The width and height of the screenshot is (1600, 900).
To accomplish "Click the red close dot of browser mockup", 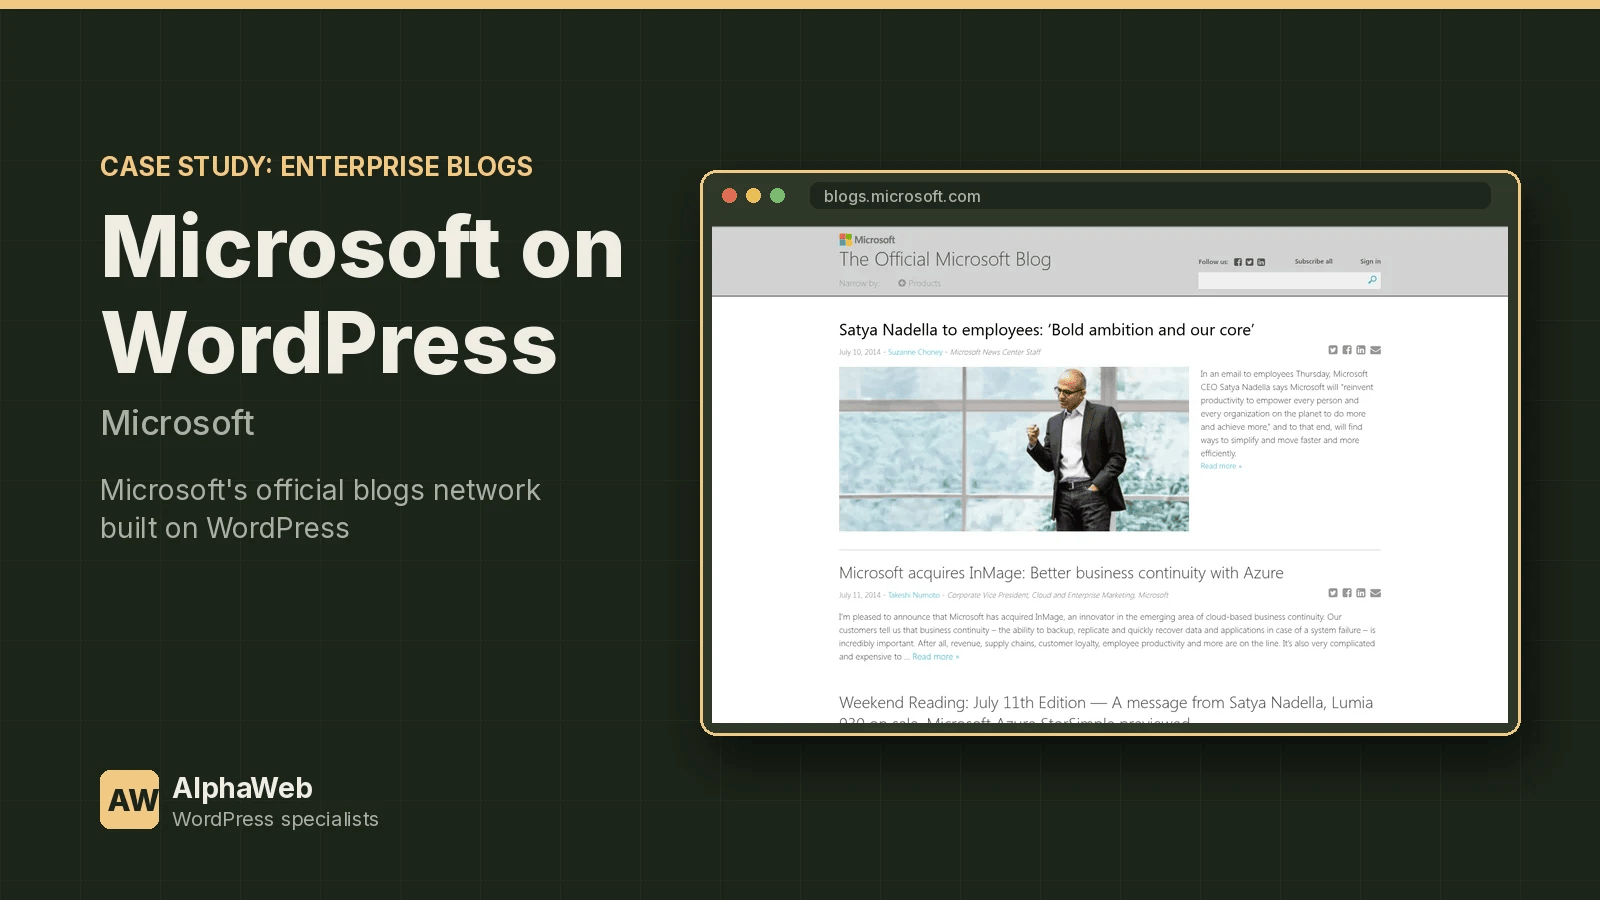I will (729, 196).
